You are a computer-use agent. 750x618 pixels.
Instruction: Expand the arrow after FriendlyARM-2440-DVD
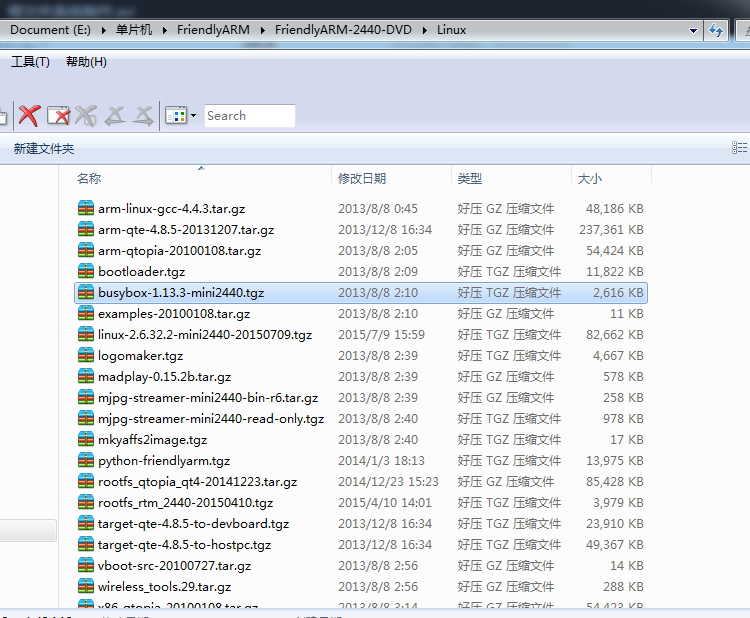pyautogui.click(x=425, y=31)
